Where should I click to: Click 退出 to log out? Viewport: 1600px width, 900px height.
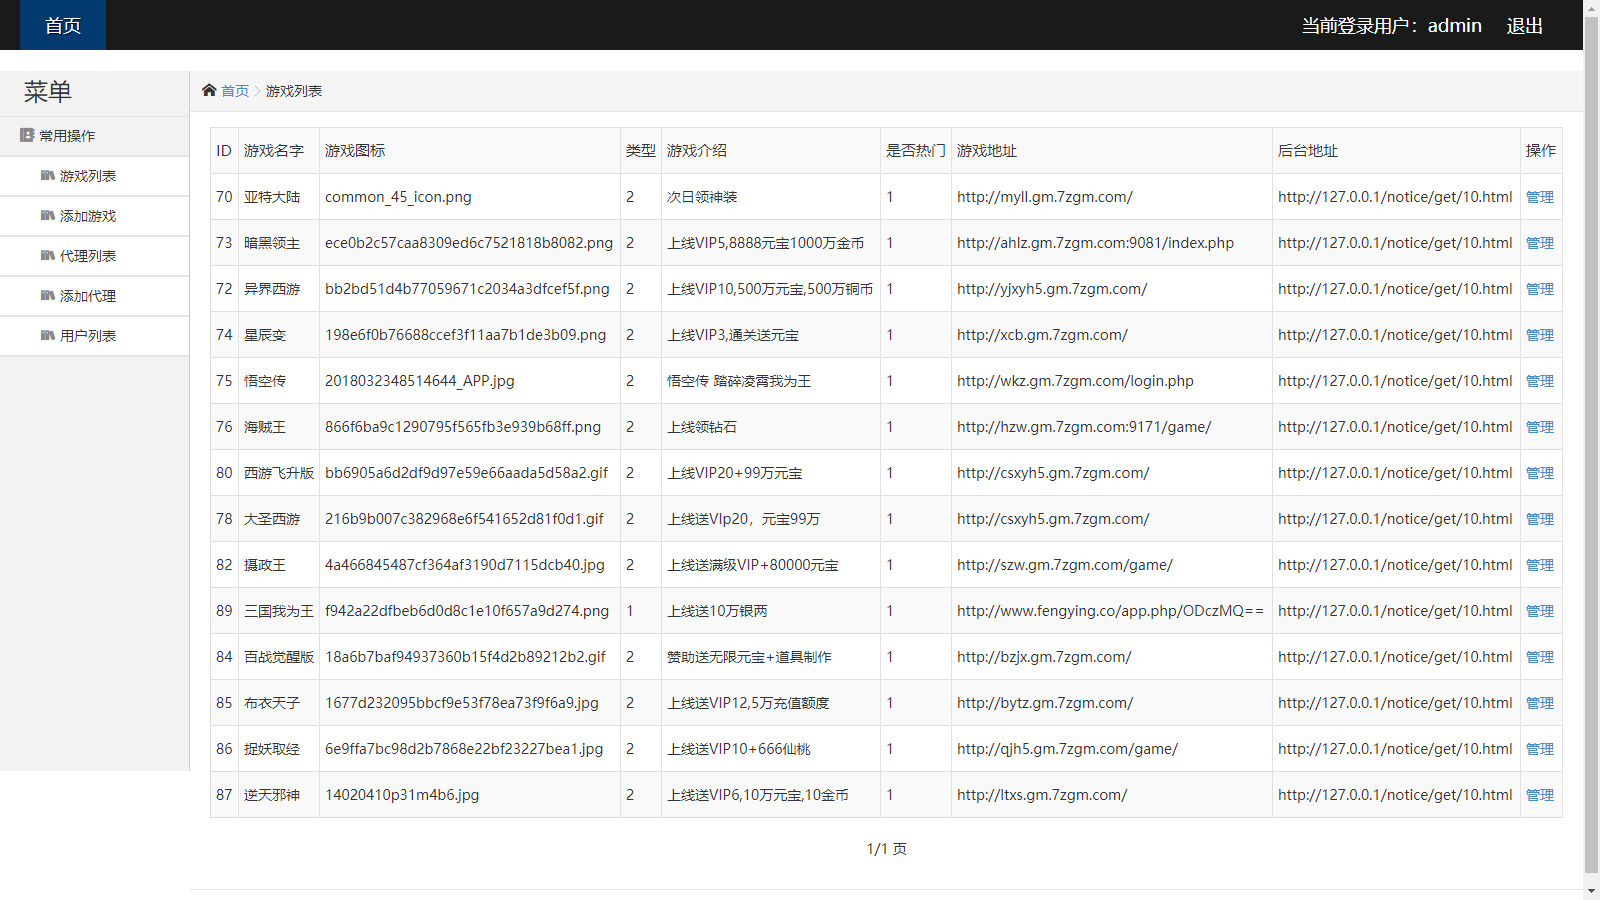point(1523,25)
